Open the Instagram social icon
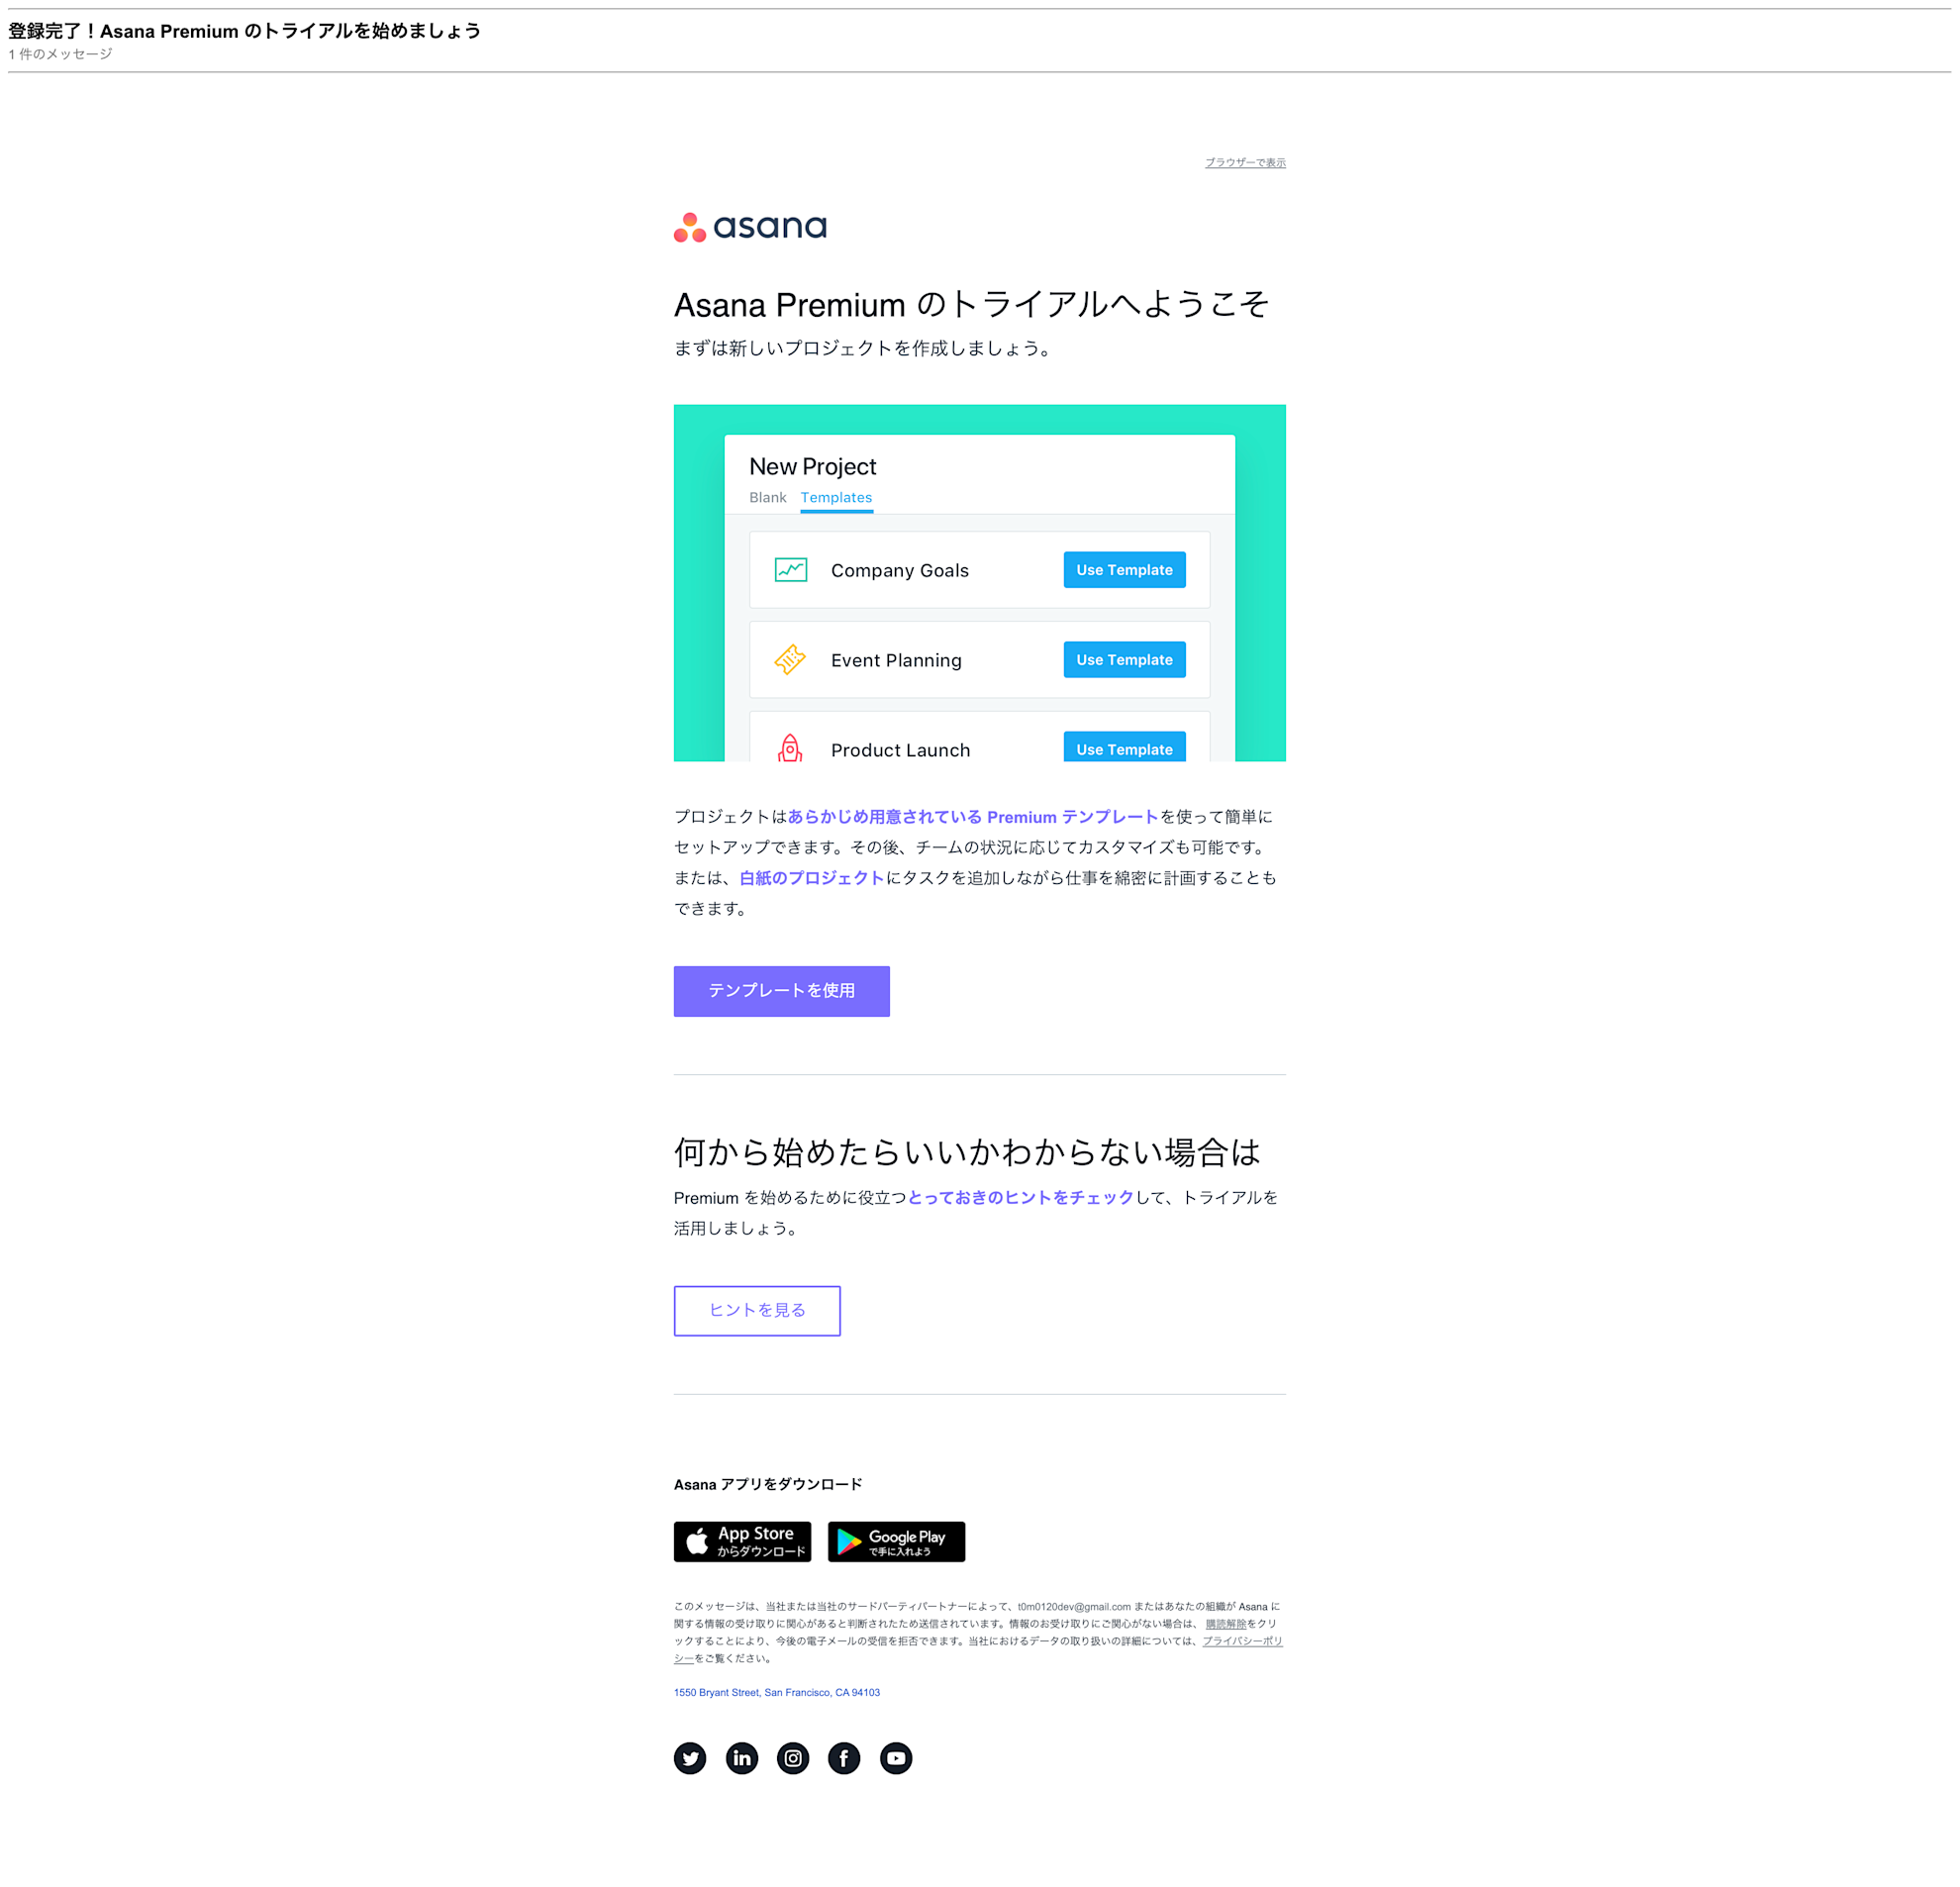This screenshot has width=1960, height=1887. (x=793, y=1758)
